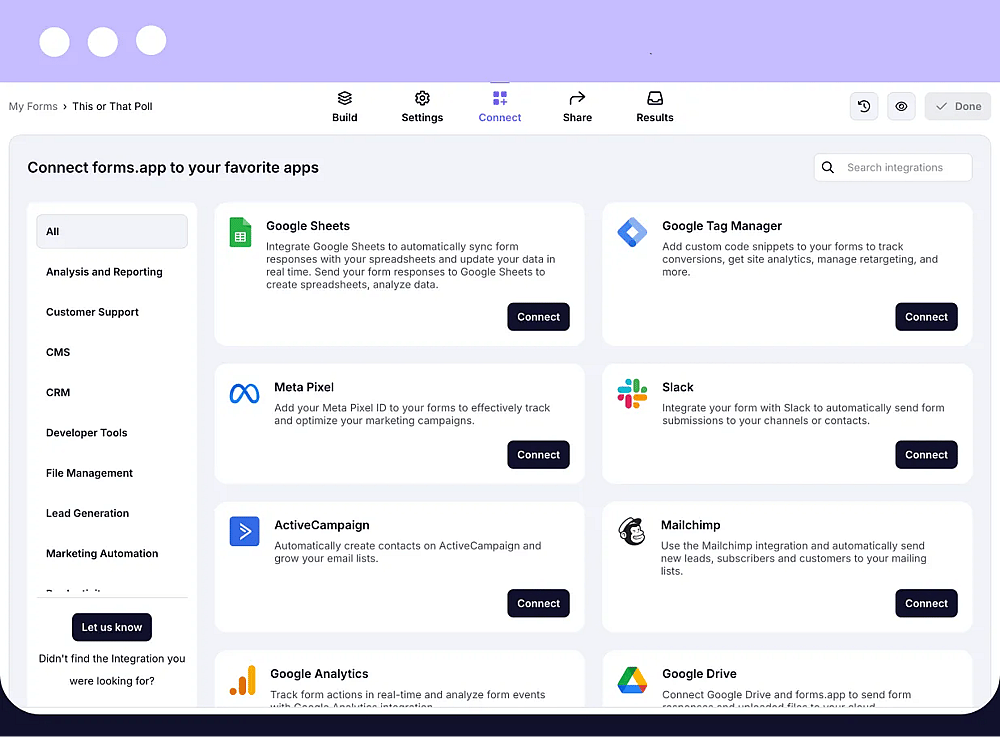Filter by Marketing Automation
The image size is (1000, 737).
(x=102, y=553)
